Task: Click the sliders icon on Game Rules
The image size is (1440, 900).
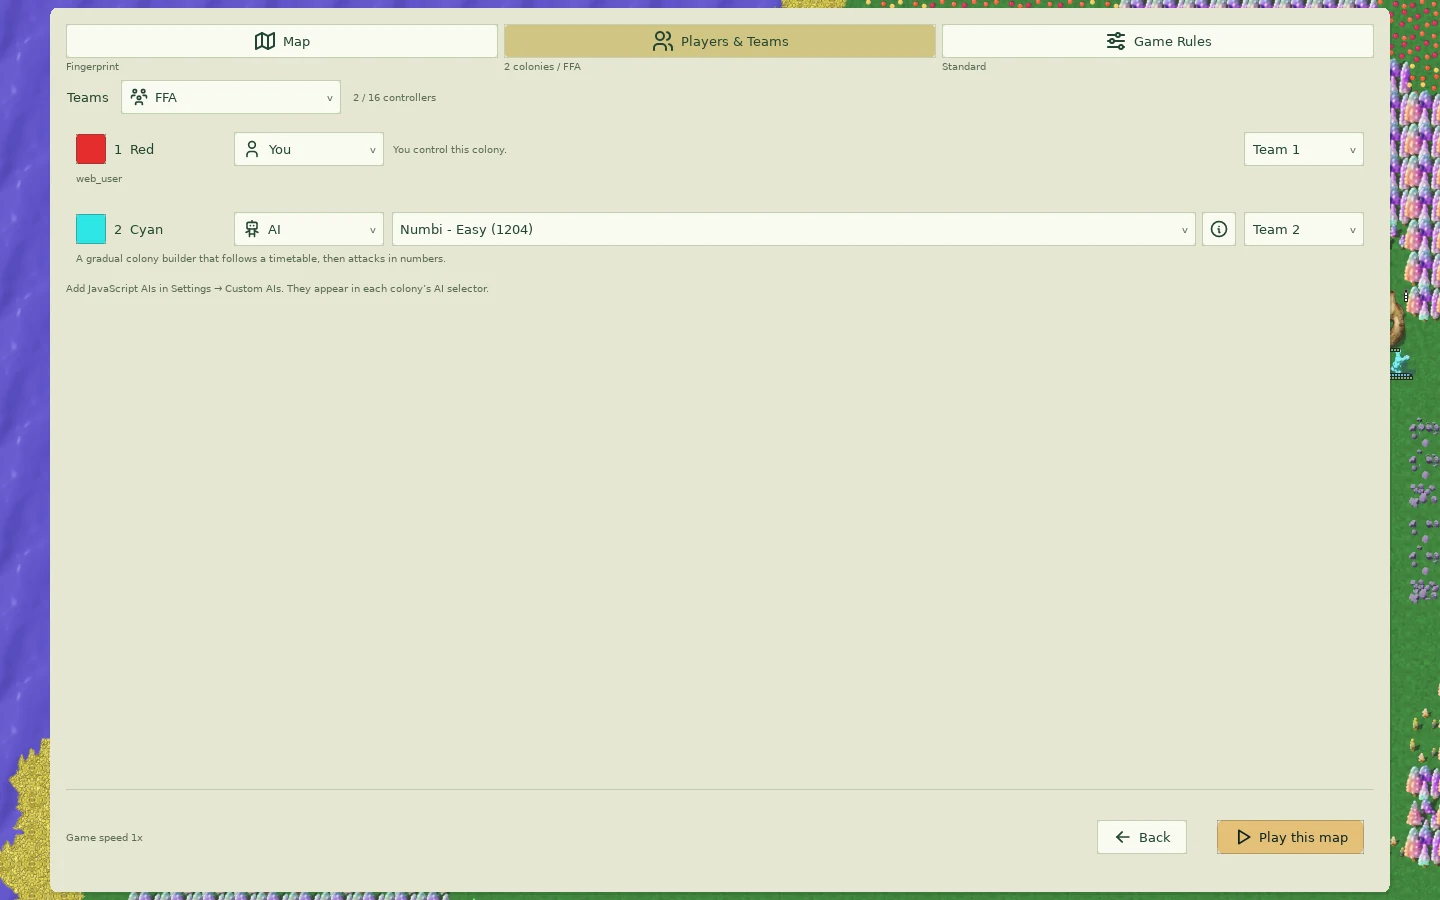Action: 1116,41
